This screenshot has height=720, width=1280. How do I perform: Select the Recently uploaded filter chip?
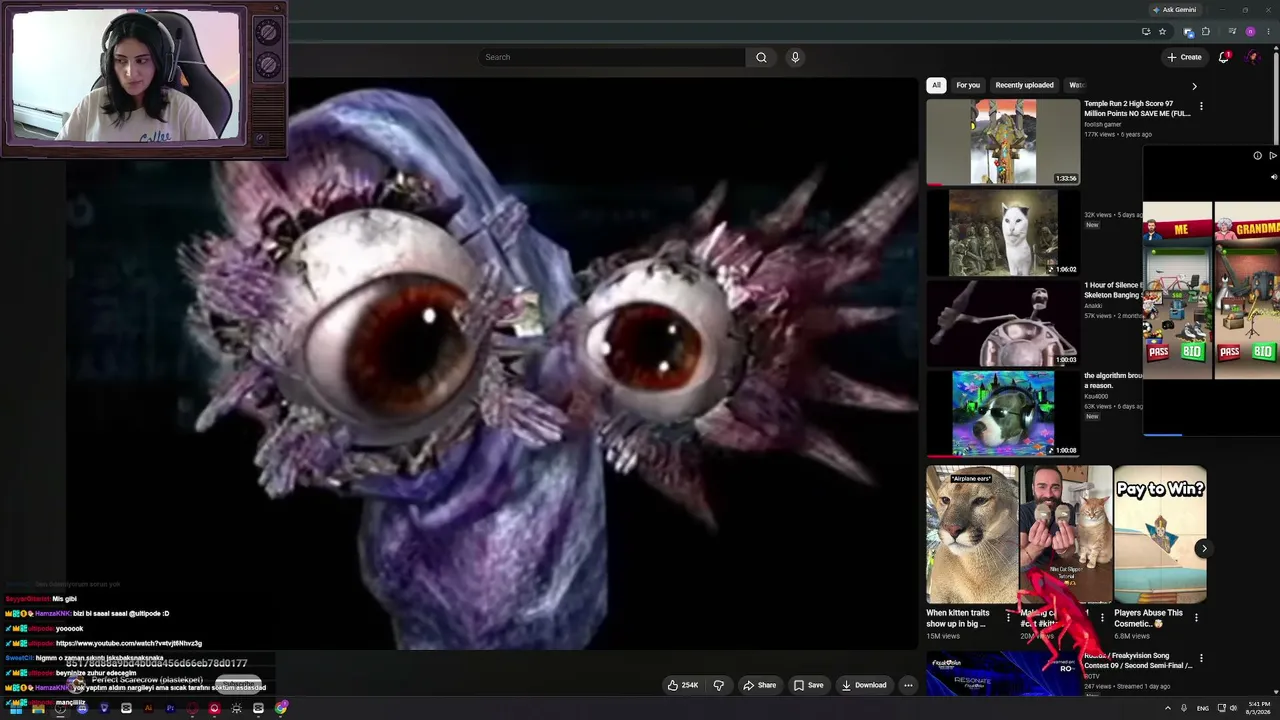(1024, 85)
